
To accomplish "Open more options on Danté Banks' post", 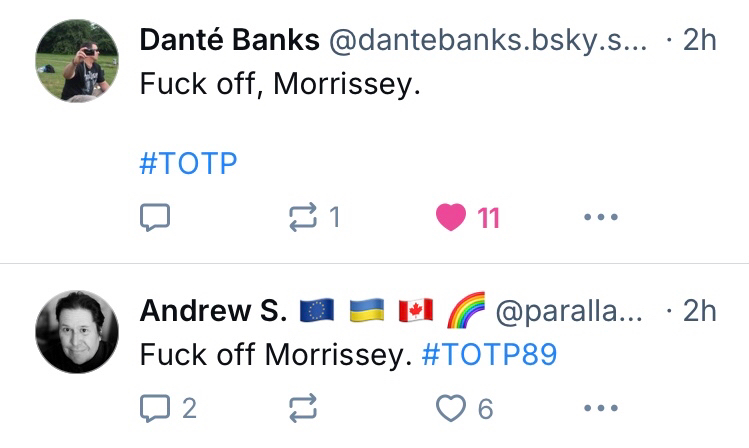I will pos(600,217).
